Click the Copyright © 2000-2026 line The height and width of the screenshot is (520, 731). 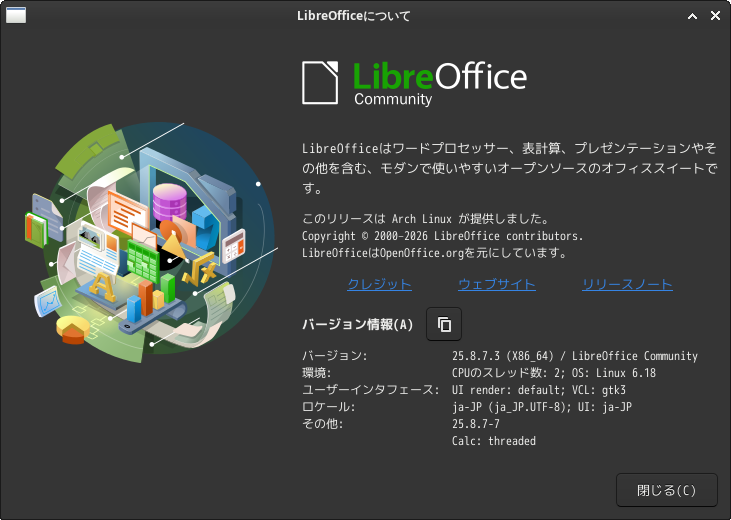pyautogui.click(x=442, y=236)
